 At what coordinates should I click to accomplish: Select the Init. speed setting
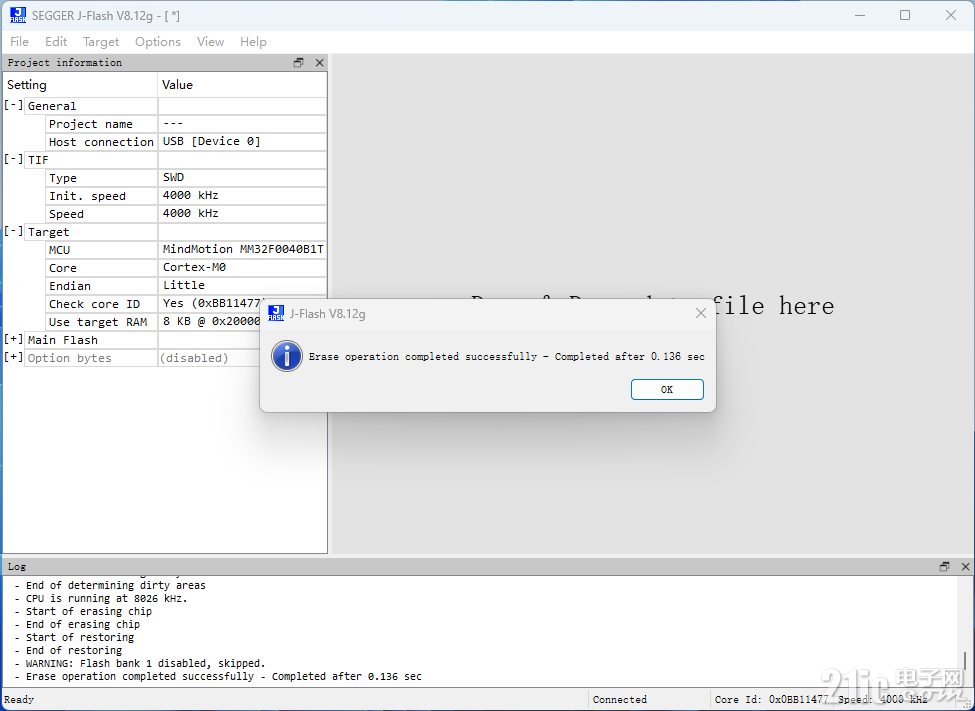(x=101, y=196)
